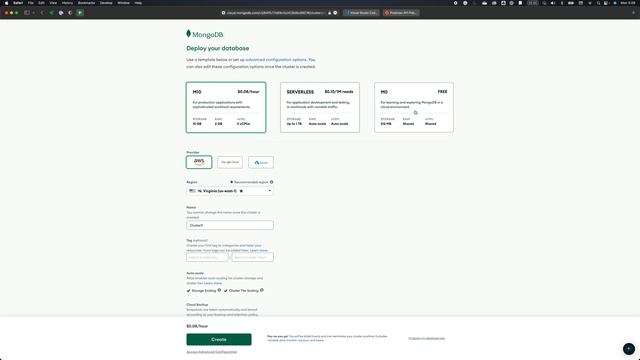Image resolution: width=640 pixels, height=360 pixels.
Task: Switch to the Postman API tab
Action: tap(402, 13)
